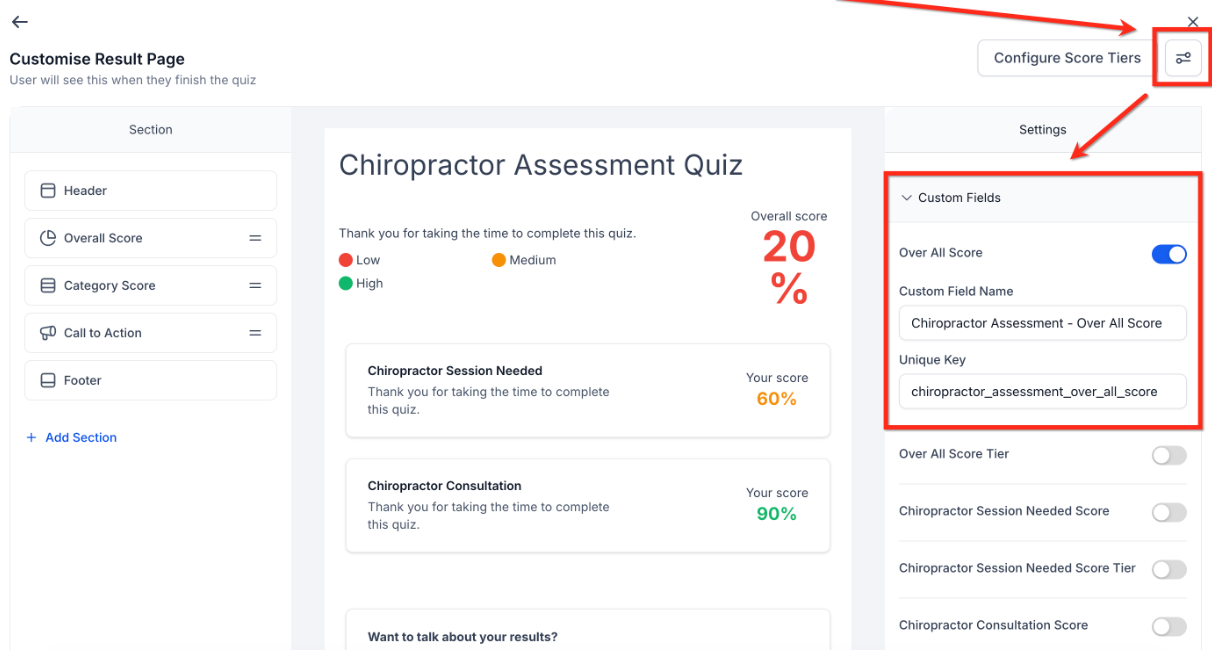Turn on Chiropractor Session Needed Score toggle
This screenshot has height=650, width=1212.
1169,512
